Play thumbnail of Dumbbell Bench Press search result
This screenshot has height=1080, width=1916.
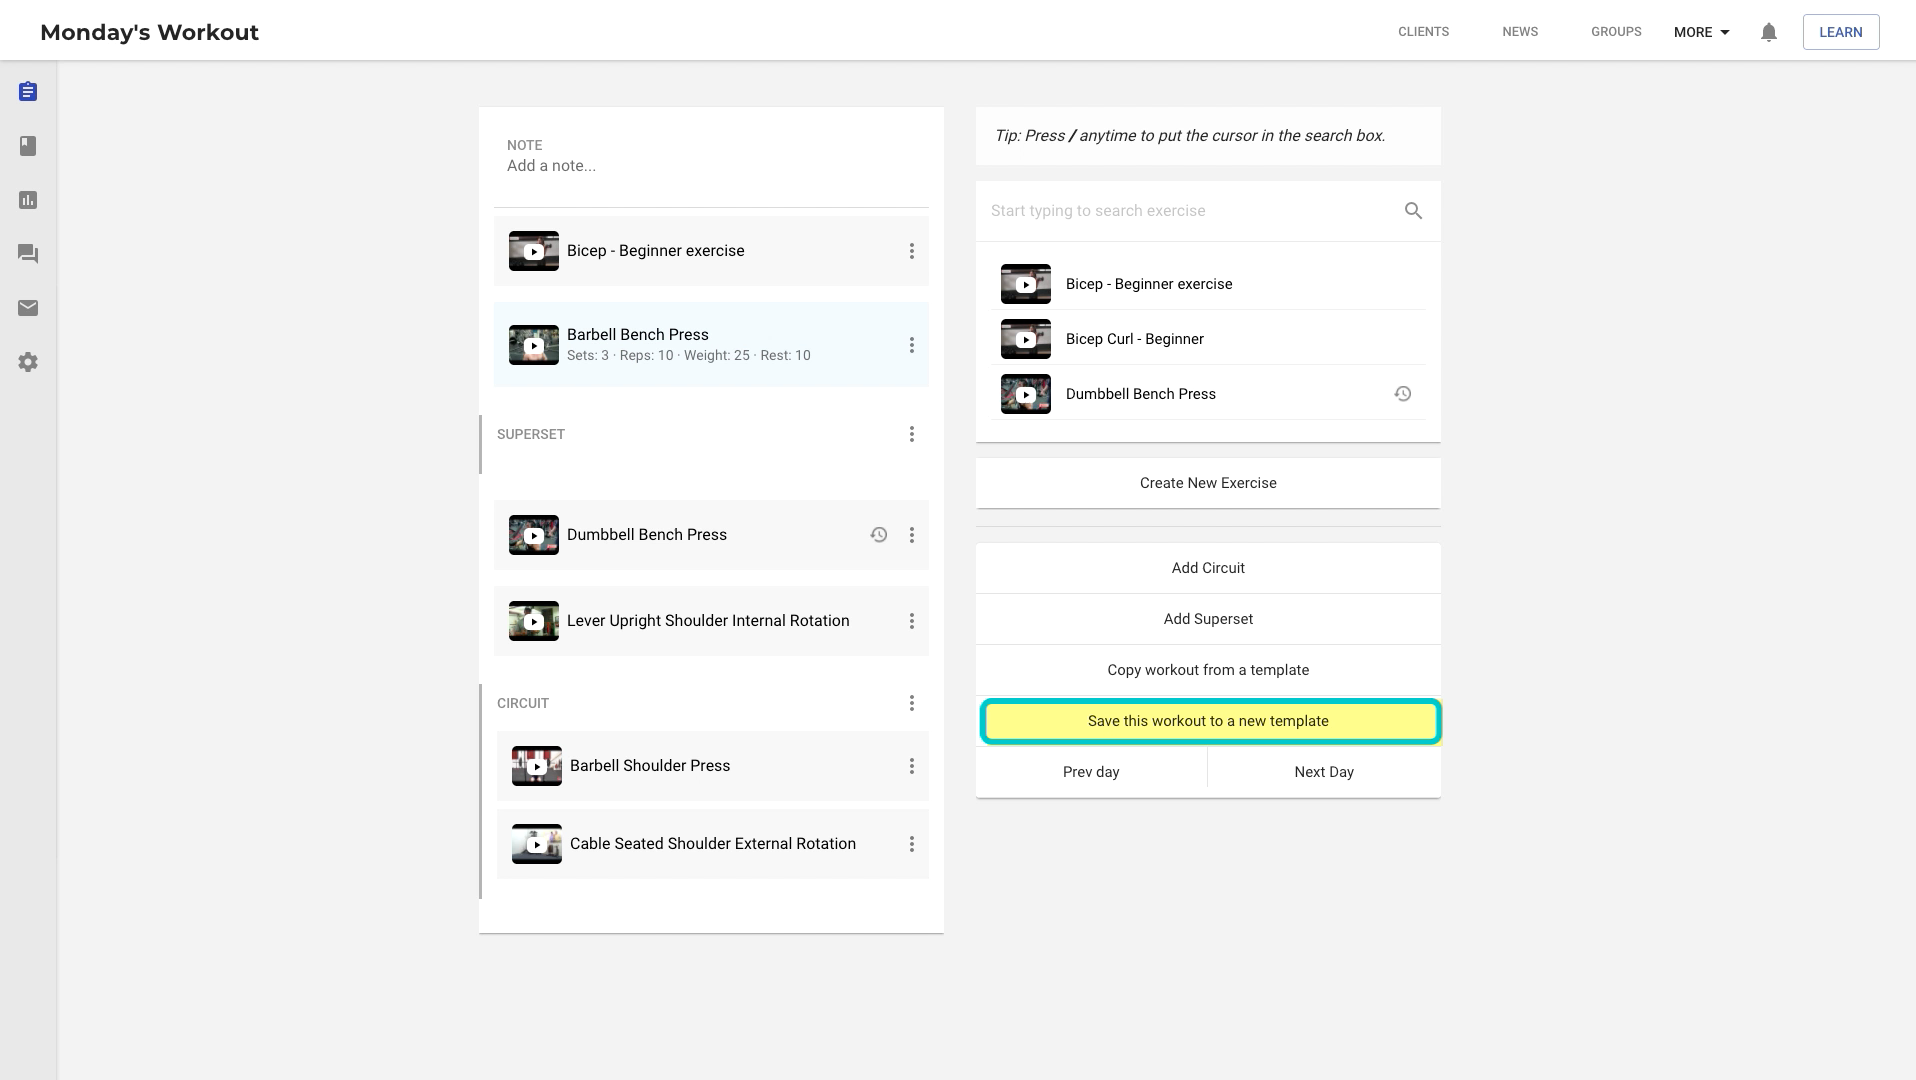pyautogui.click(x=1026, y=394)
